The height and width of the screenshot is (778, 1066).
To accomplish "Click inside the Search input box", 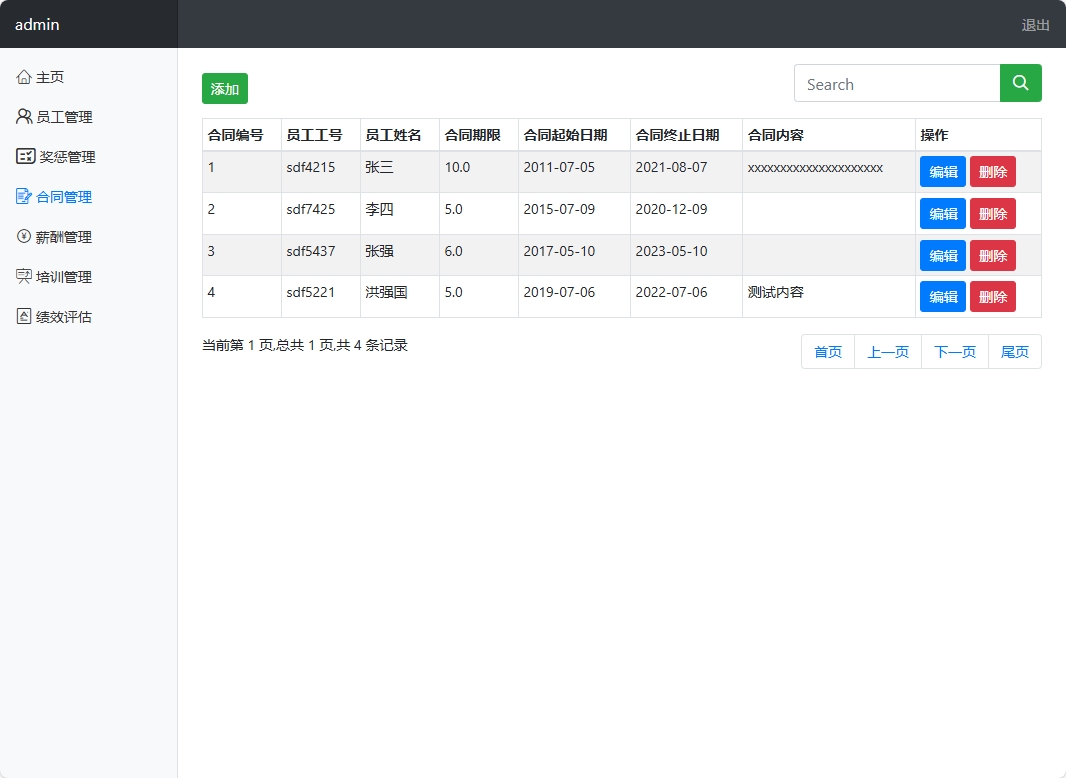I will pyautogui.click(x=890, y=84).
